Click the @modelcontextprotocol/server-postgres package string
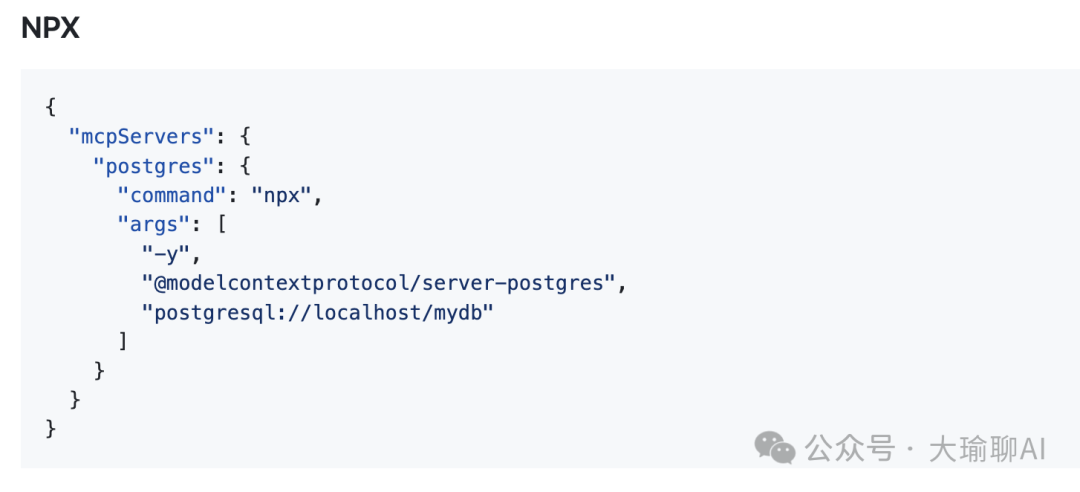The width and height of the screenshot is (1080, 492). point(378,283)
